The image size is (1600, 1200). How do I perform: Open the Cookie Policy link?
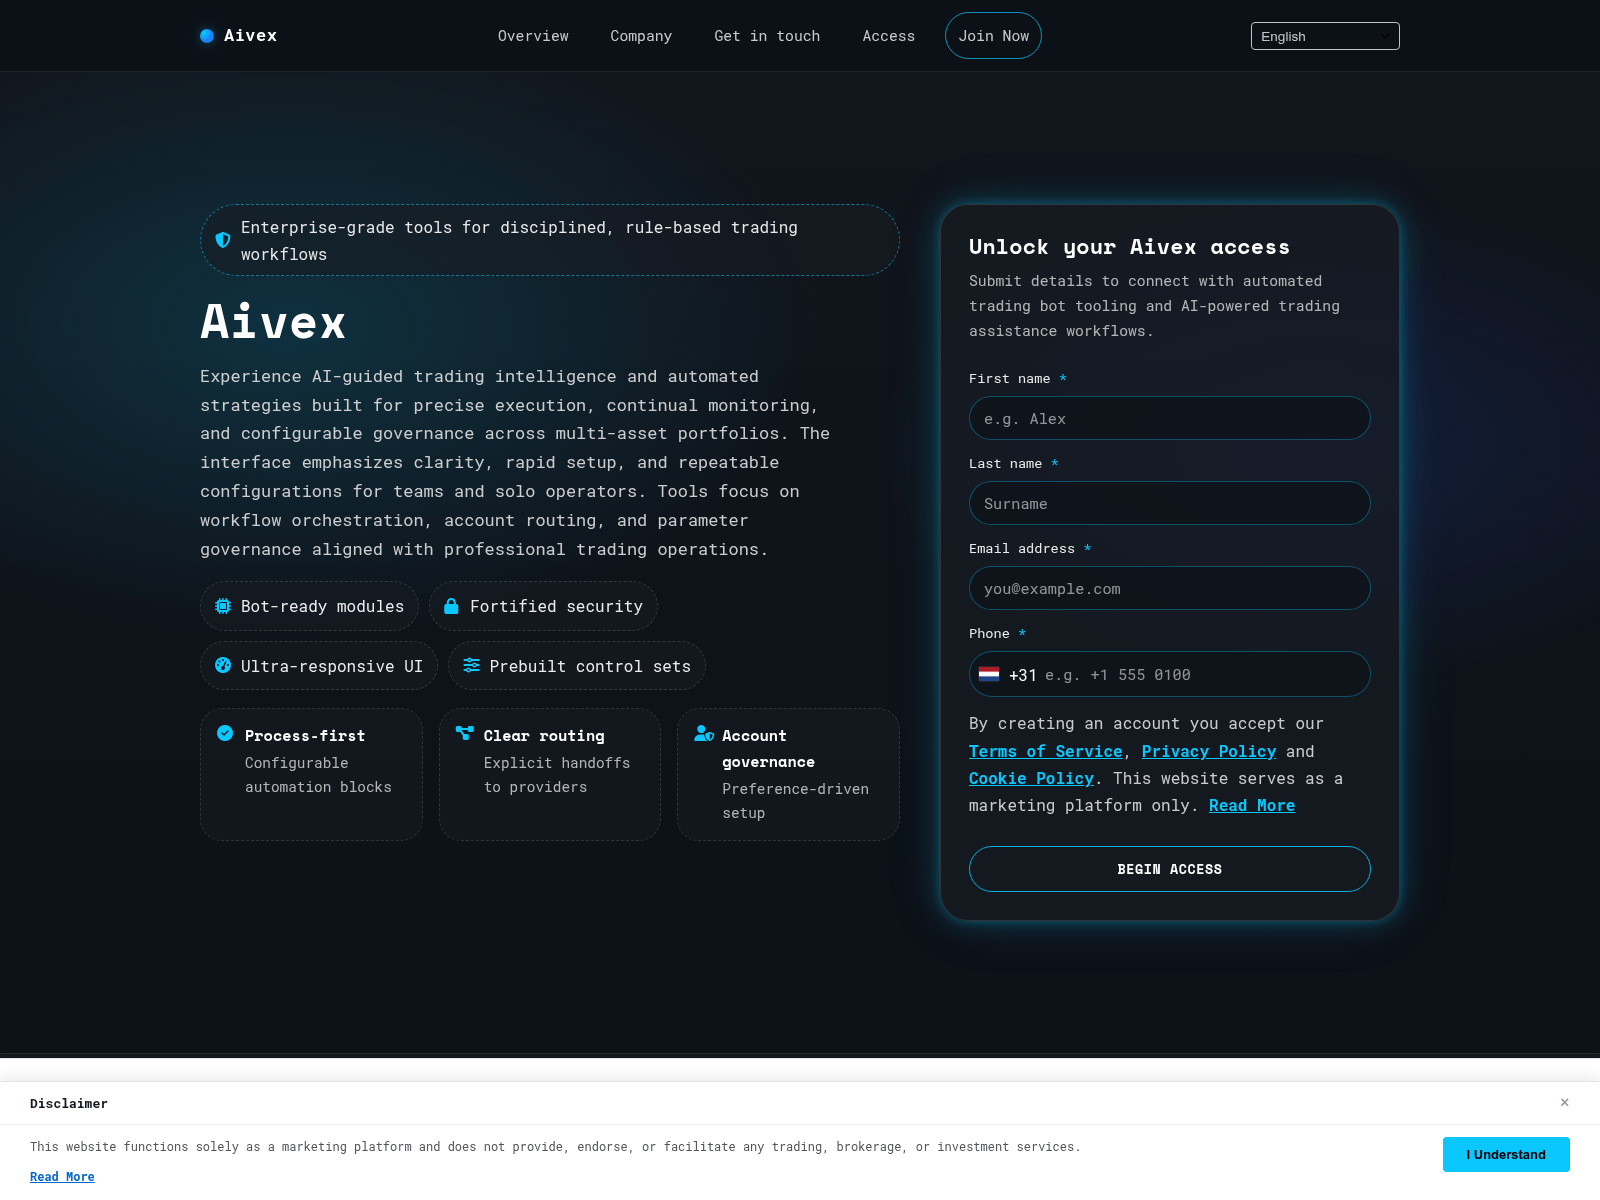(x=1031, y=778)
